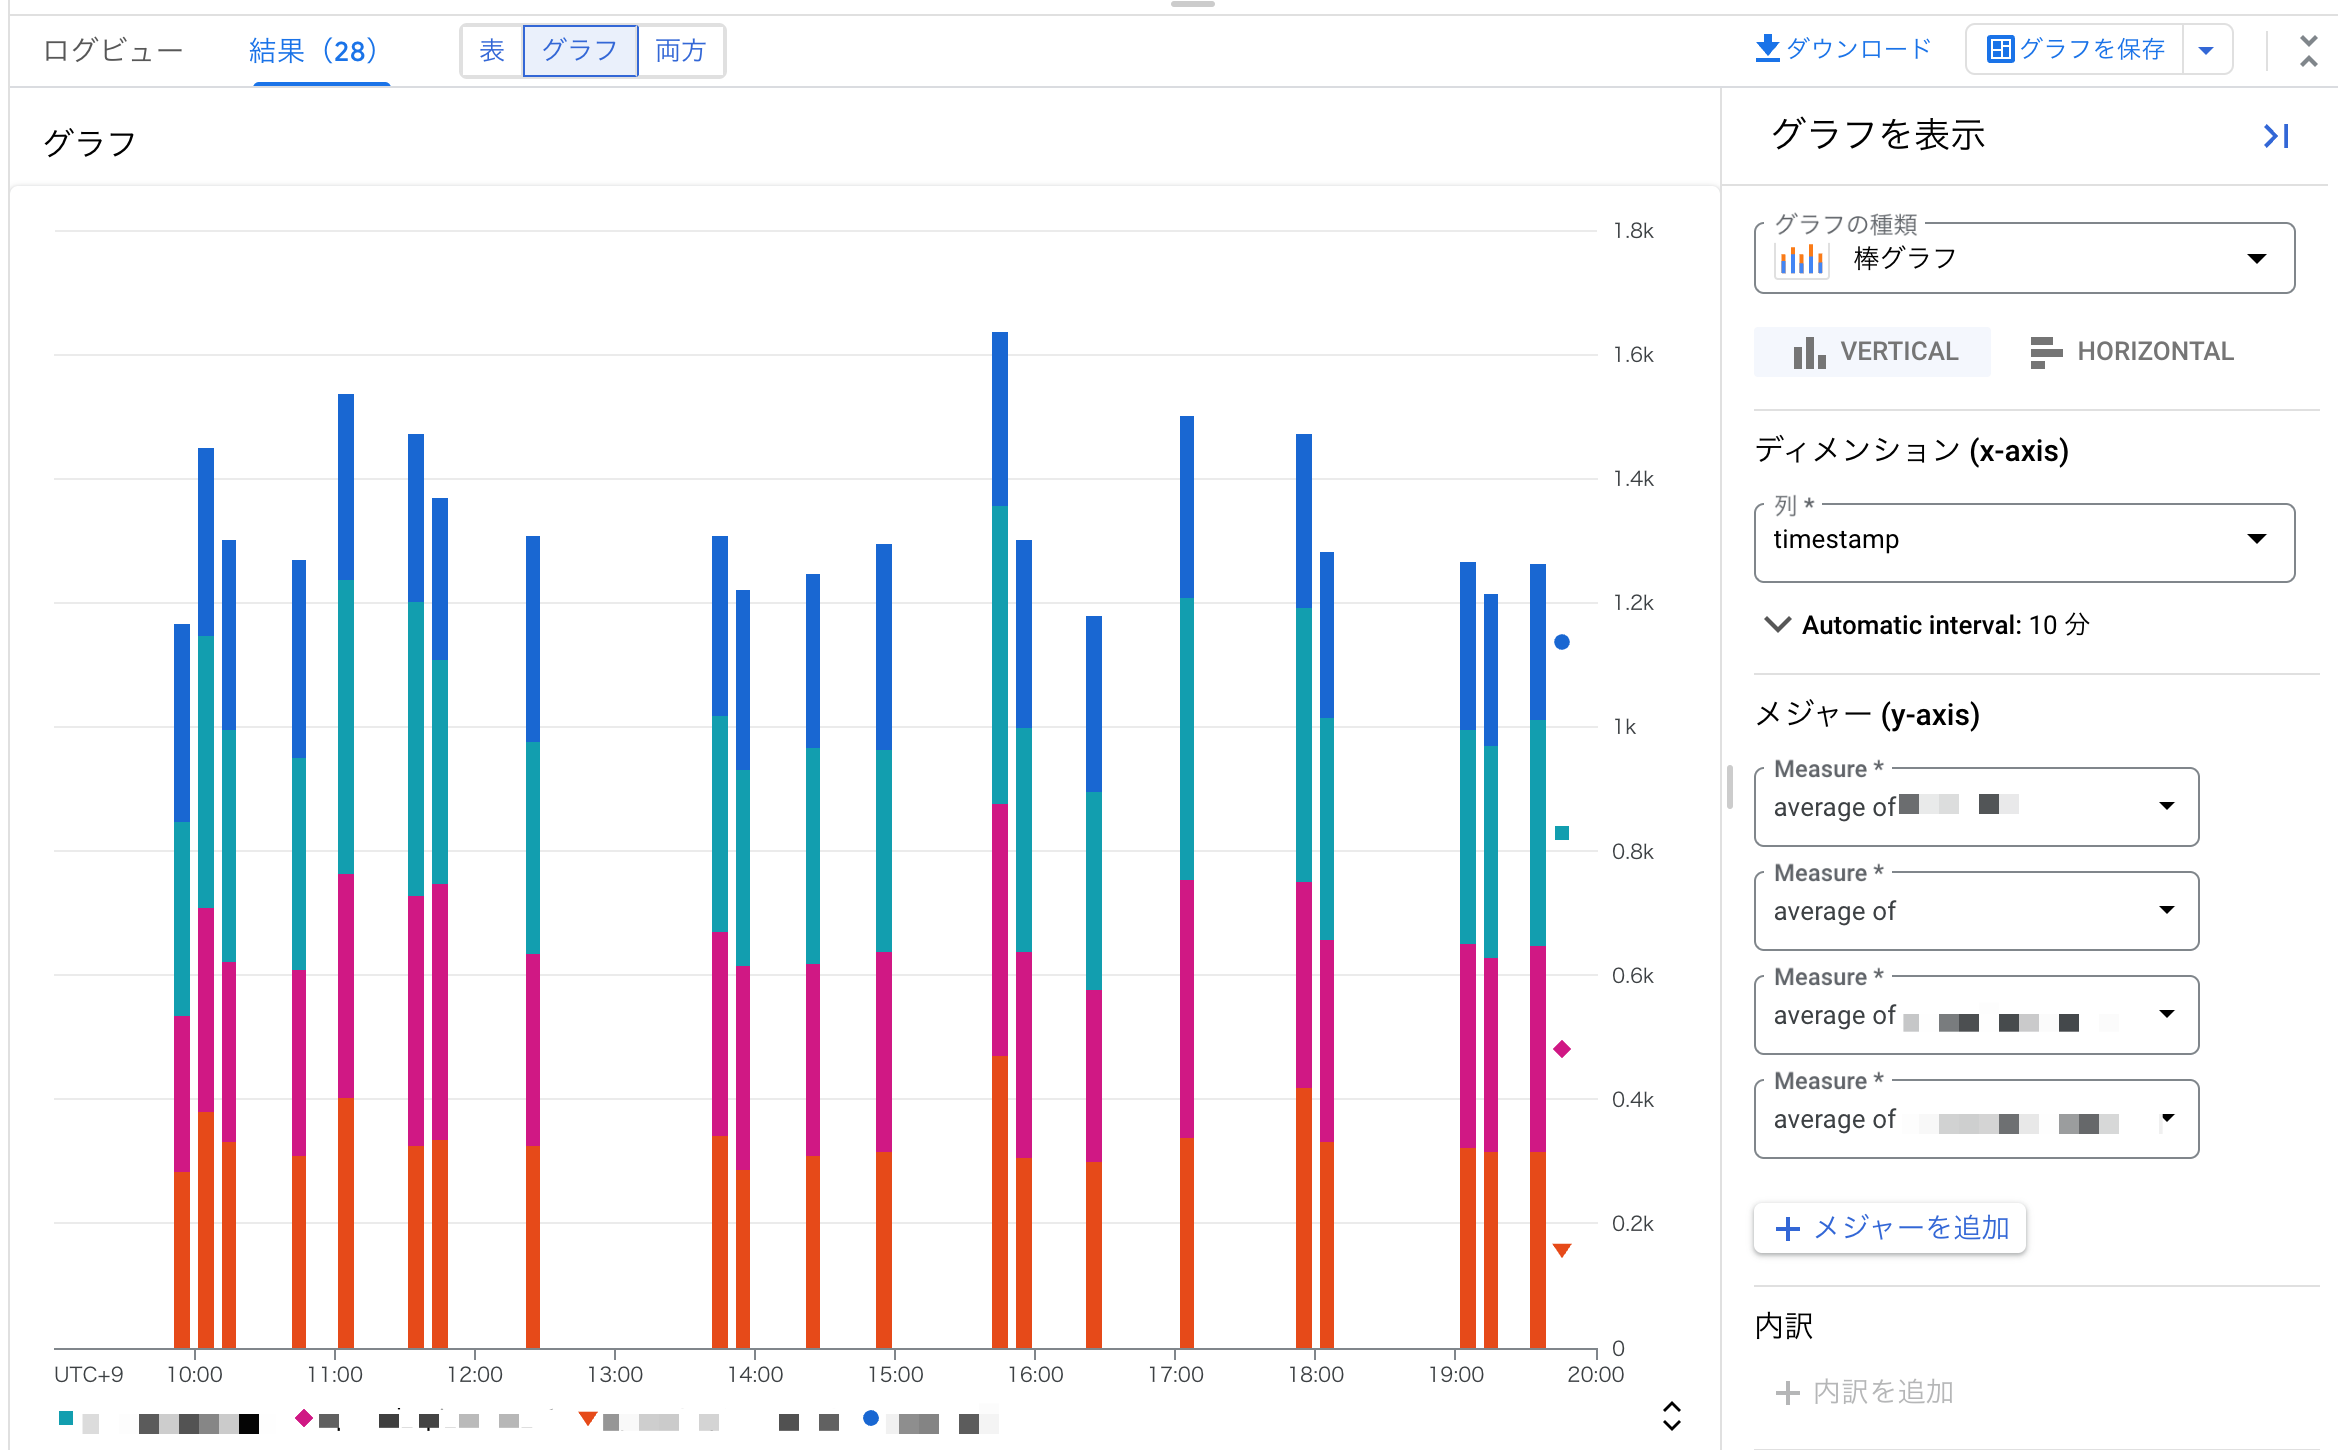Switch to the ログビュー tab

[112, 50]
